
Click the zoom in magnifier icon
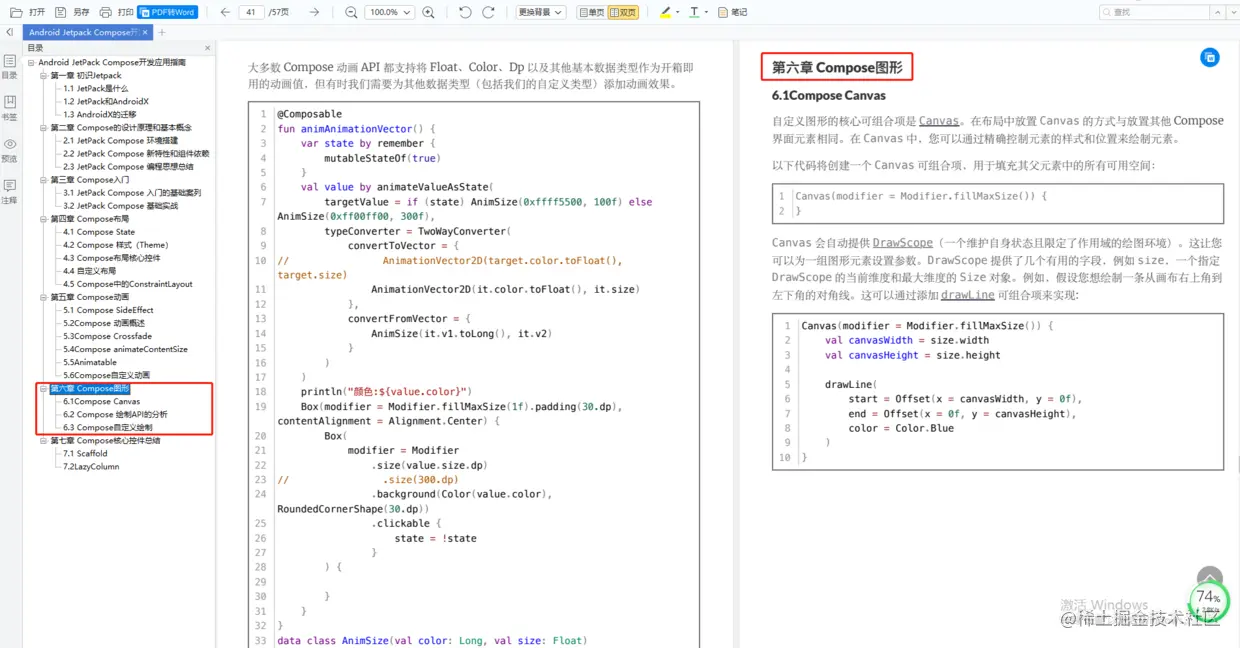(x=428, y=12)
